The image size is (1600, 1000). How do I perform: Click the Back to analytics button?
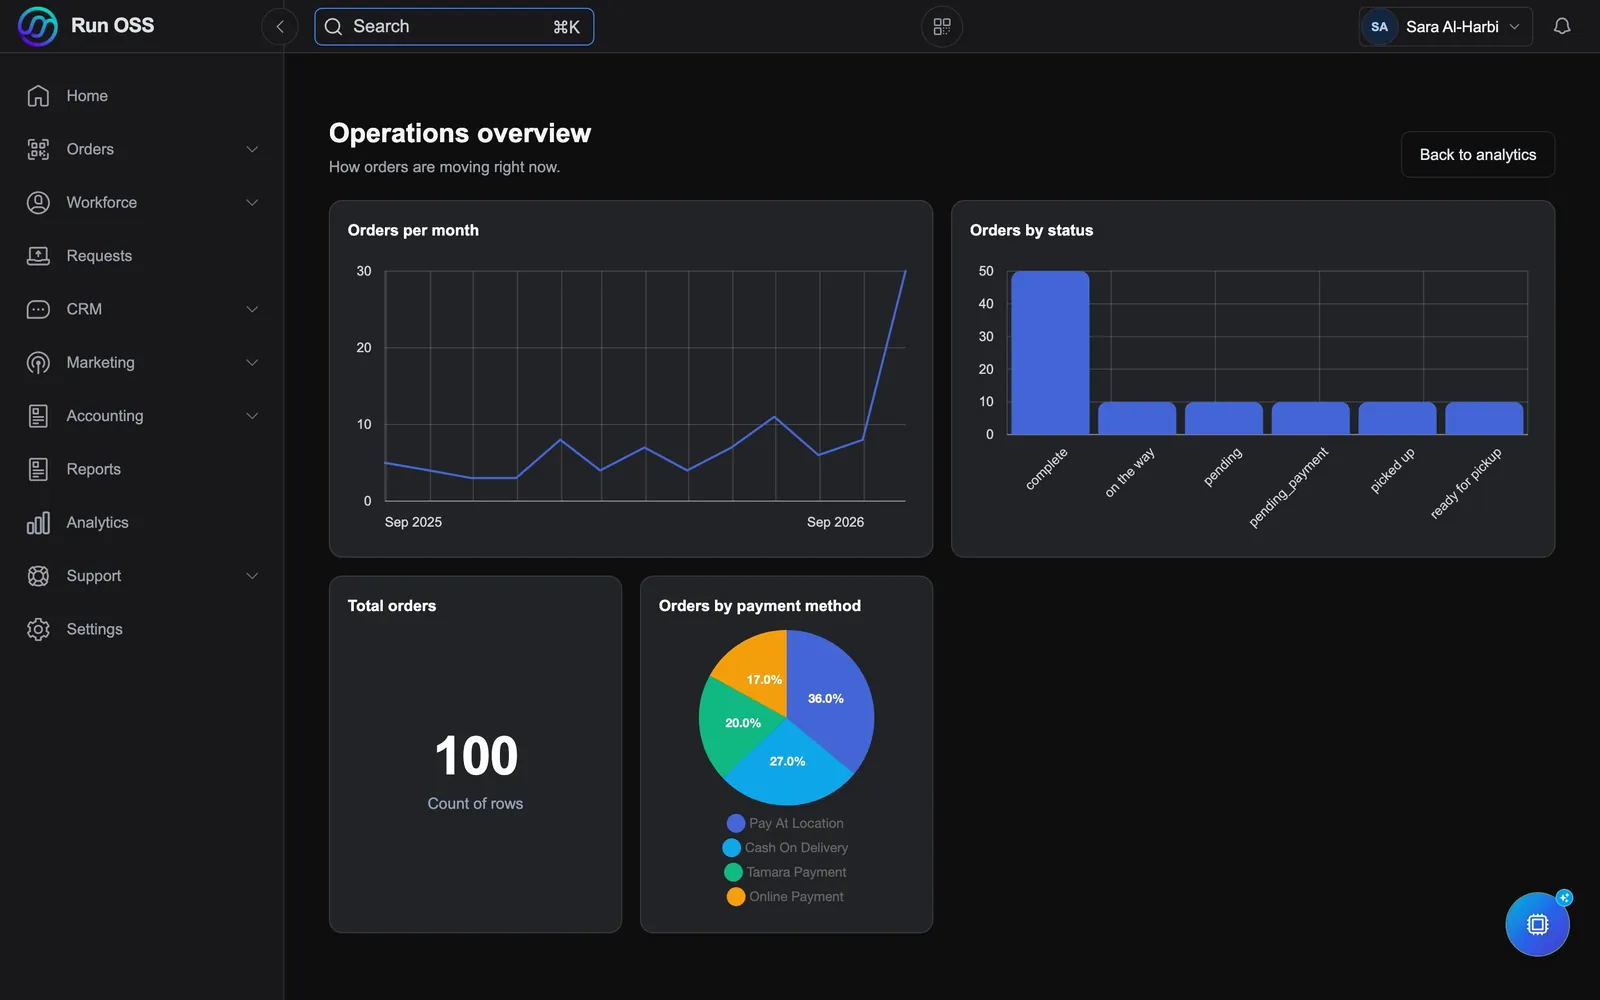[x=1477, y=155]
